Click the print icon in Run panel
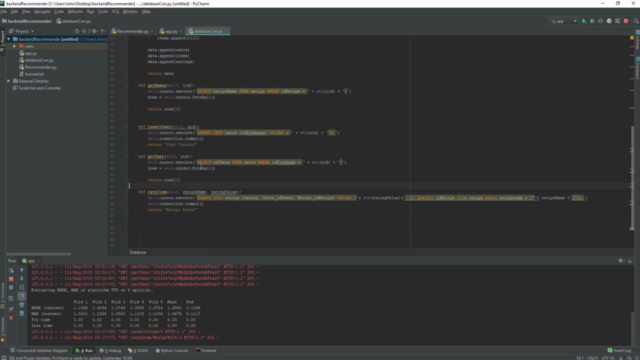This screenshot has height=360, width=640. point(22,304)
